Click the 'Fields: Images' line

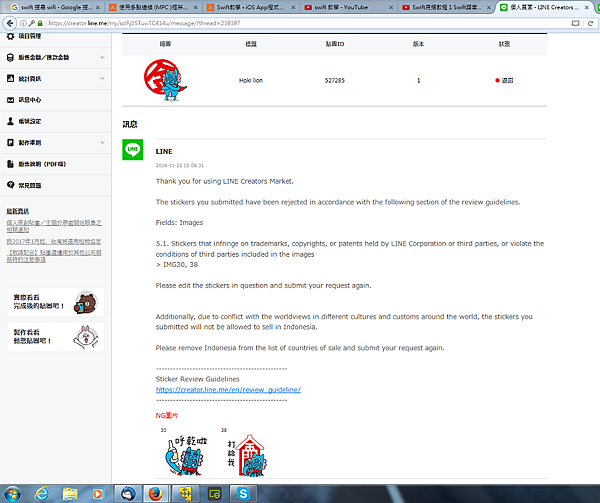pos(179,223)
